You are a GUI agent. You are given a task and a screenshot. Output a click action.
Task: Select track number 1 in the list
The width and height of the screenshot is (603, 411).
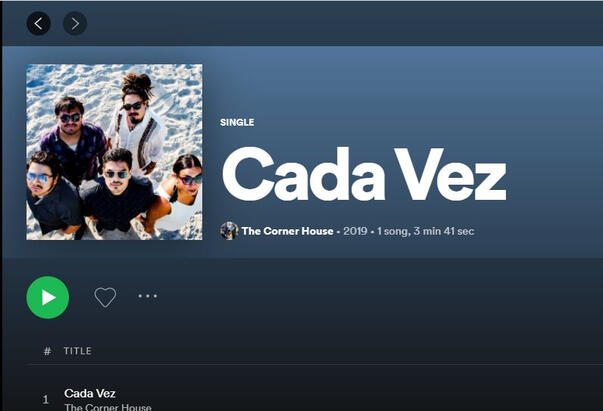click(x=46, y=399)
